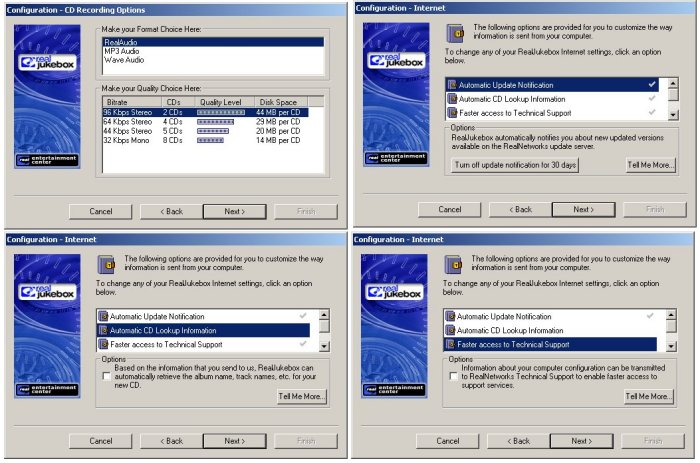
Task: Click the icon beside highlighted Automatic CD Lookup Information
Action: 103,330
